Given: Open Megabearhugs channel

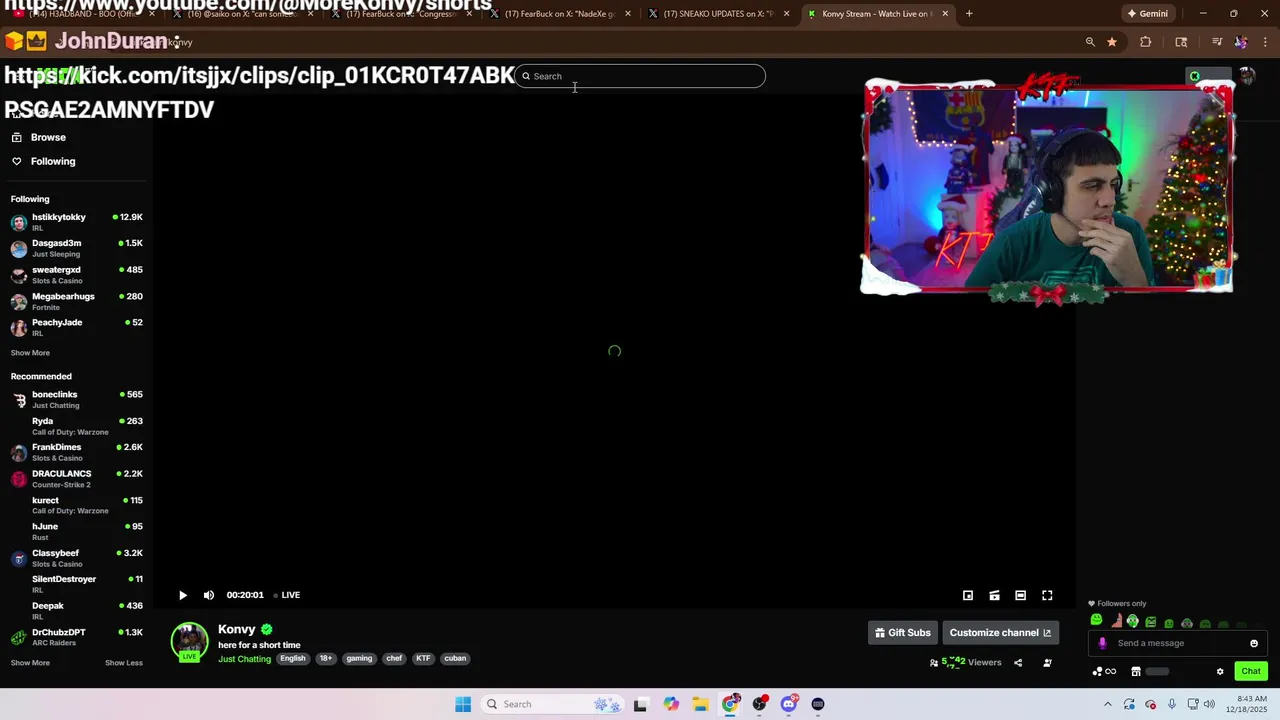Looking at the screenshot, I should 76,301.
